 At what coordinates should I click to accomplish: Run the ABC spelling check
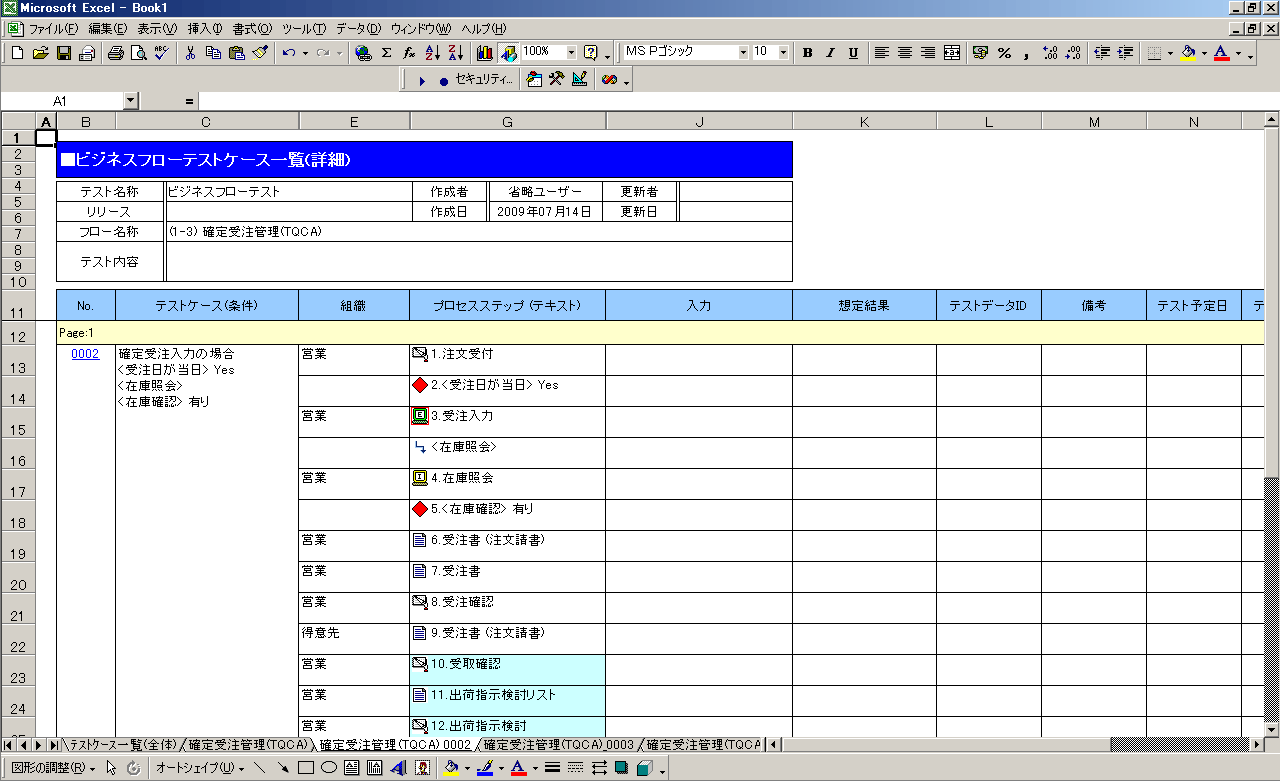[x=161, y=52]
